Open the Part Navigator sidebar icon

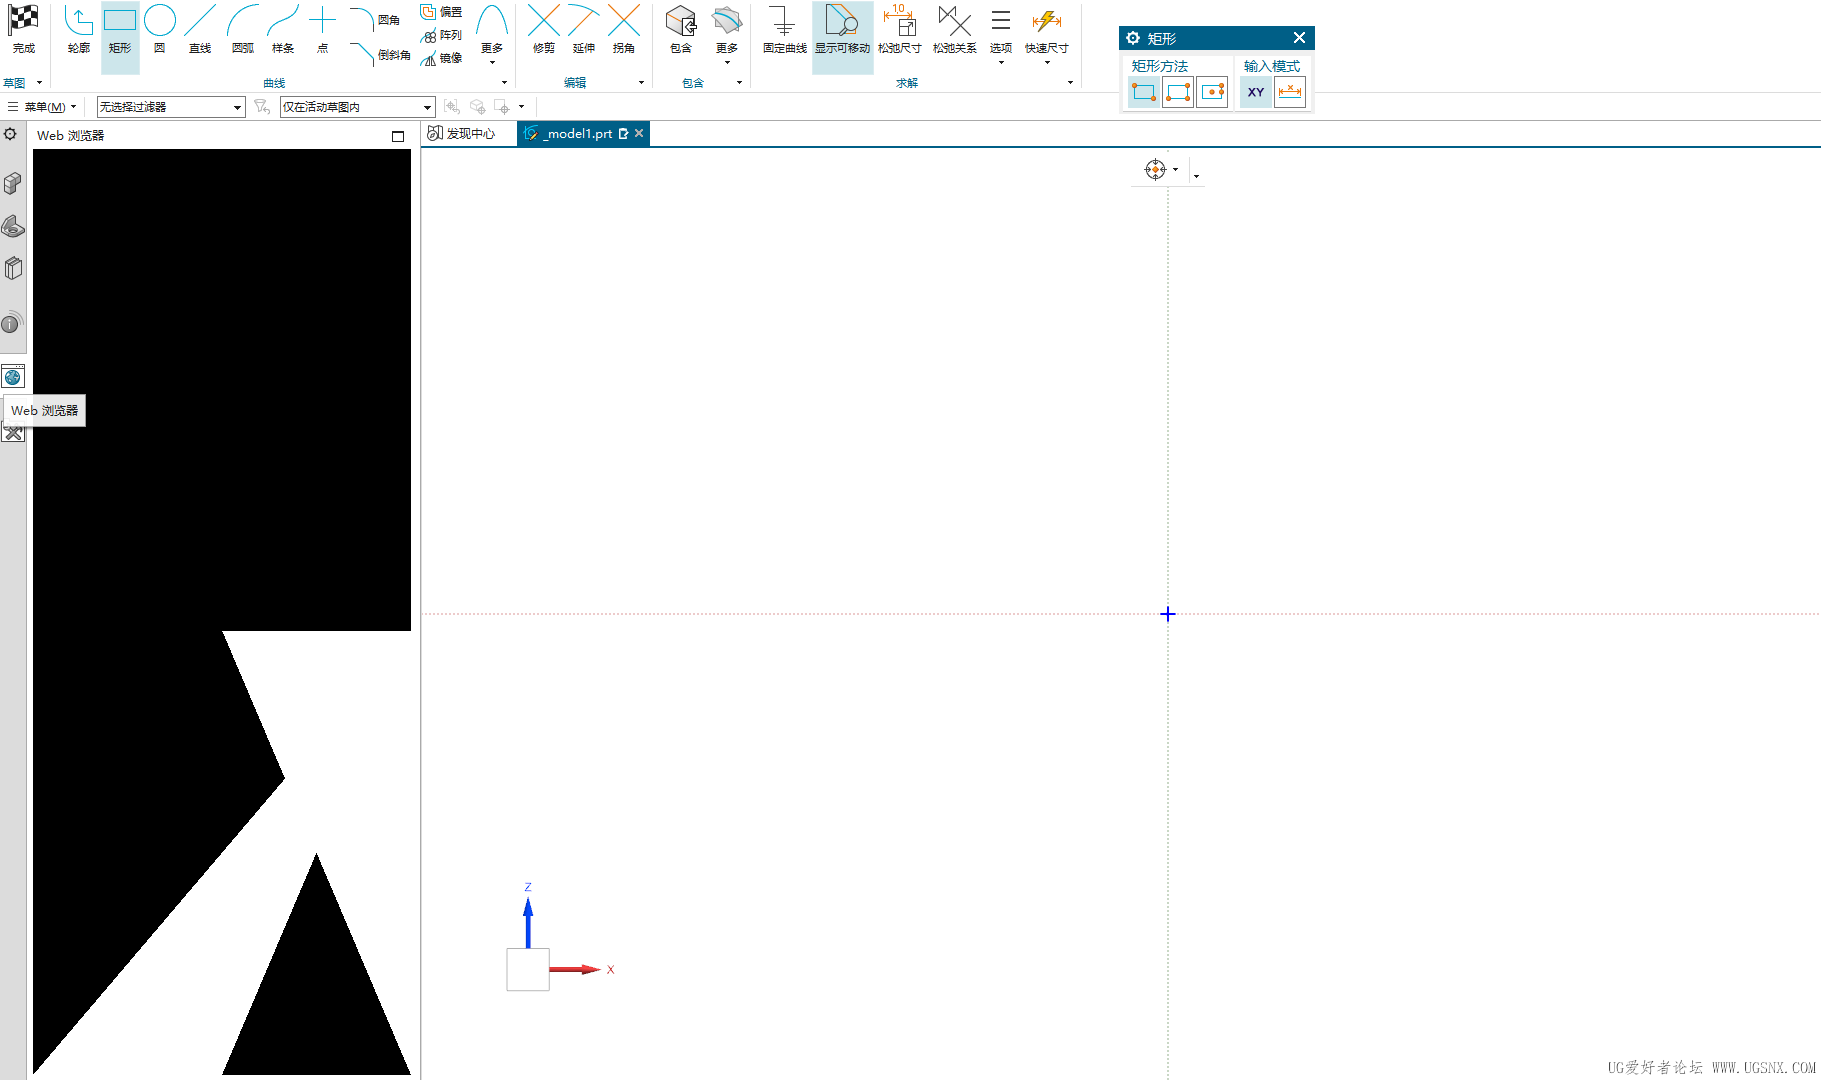coord(13,226)
